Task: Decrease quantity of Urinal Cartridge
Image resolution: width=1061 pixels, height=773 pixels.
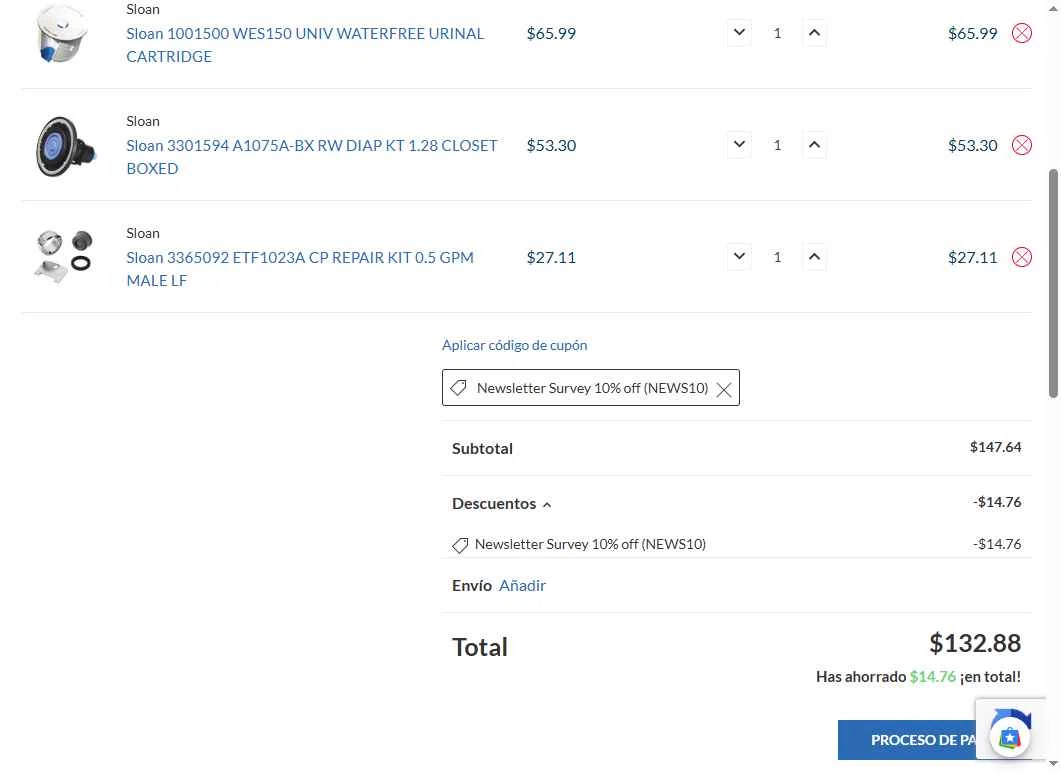Action: 739,32
